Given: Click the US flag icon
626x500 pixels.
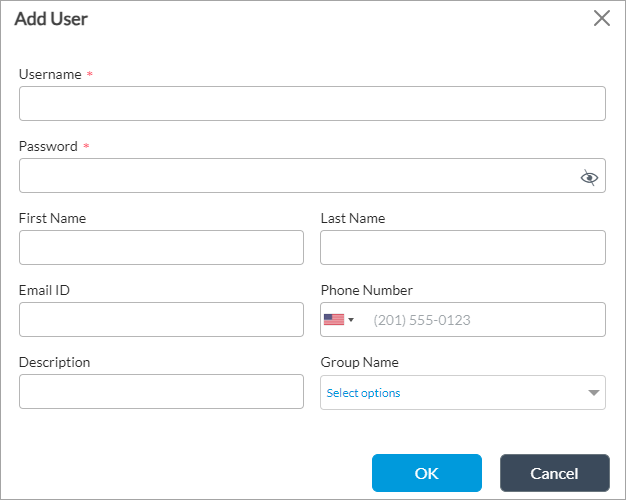Looking at the screenshot, I should (333, 320).
